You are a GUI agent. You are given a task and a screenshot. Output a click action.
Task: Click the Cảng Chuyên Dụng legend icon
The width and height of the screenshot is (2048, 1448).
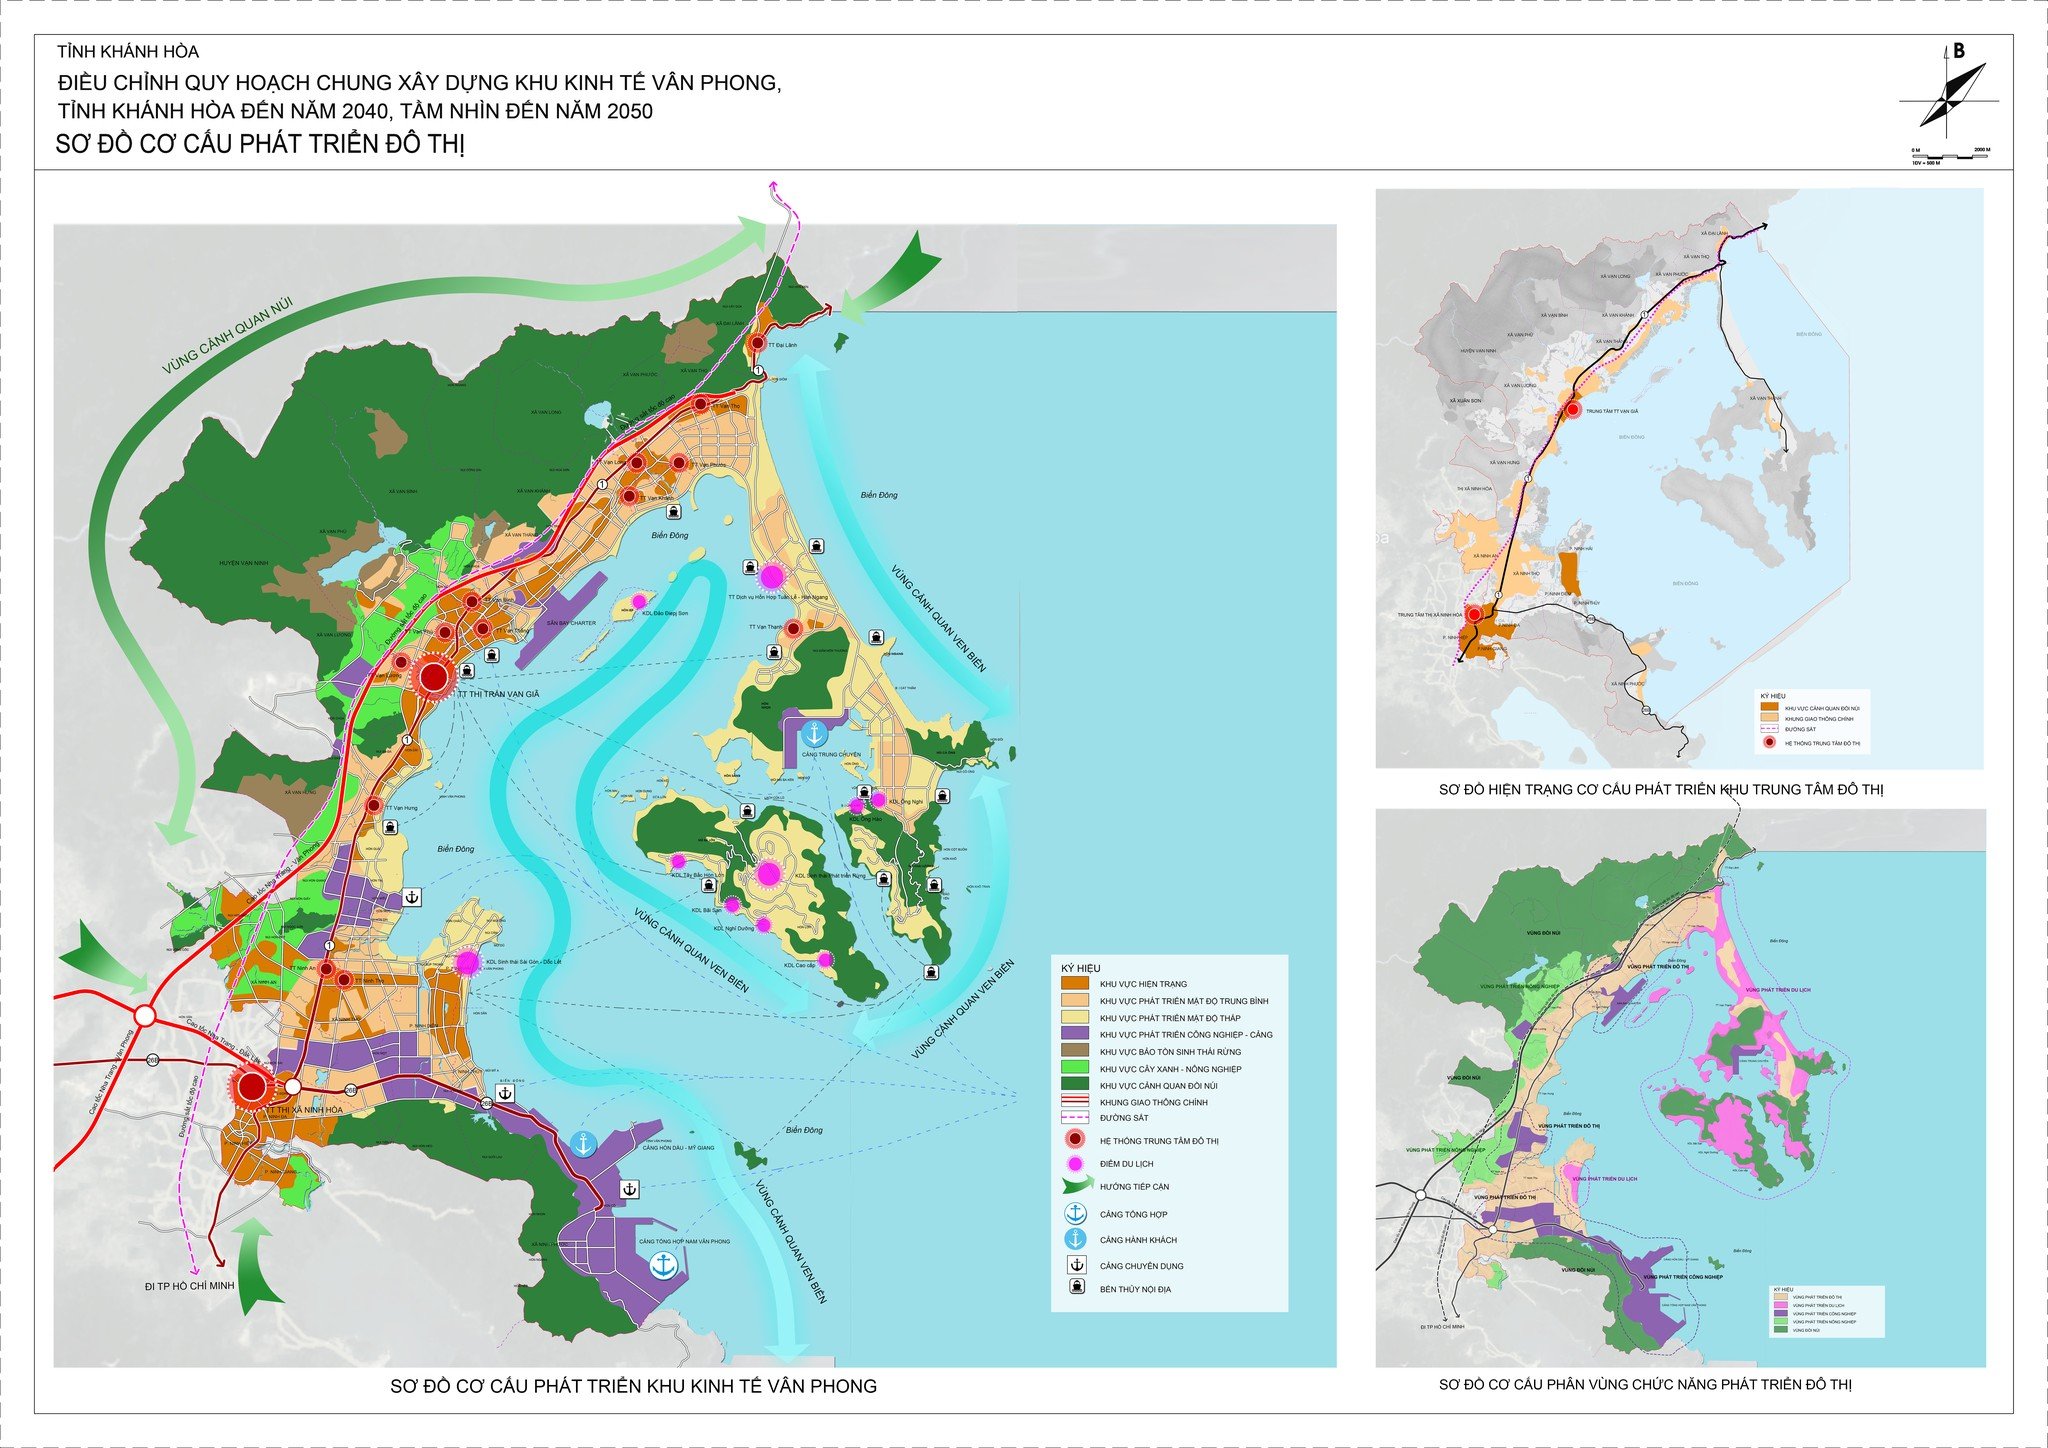pos(1076,1265)
